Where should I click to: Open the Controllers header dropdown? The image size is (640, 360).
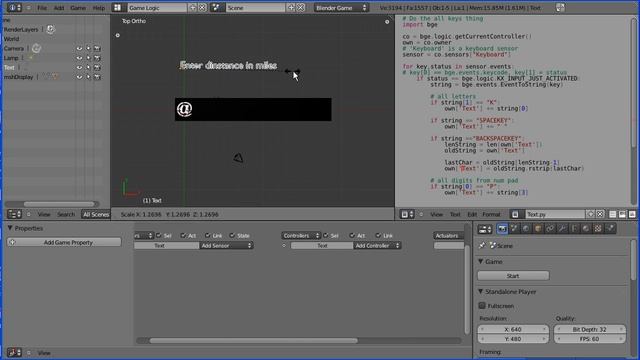pos(301,236)
